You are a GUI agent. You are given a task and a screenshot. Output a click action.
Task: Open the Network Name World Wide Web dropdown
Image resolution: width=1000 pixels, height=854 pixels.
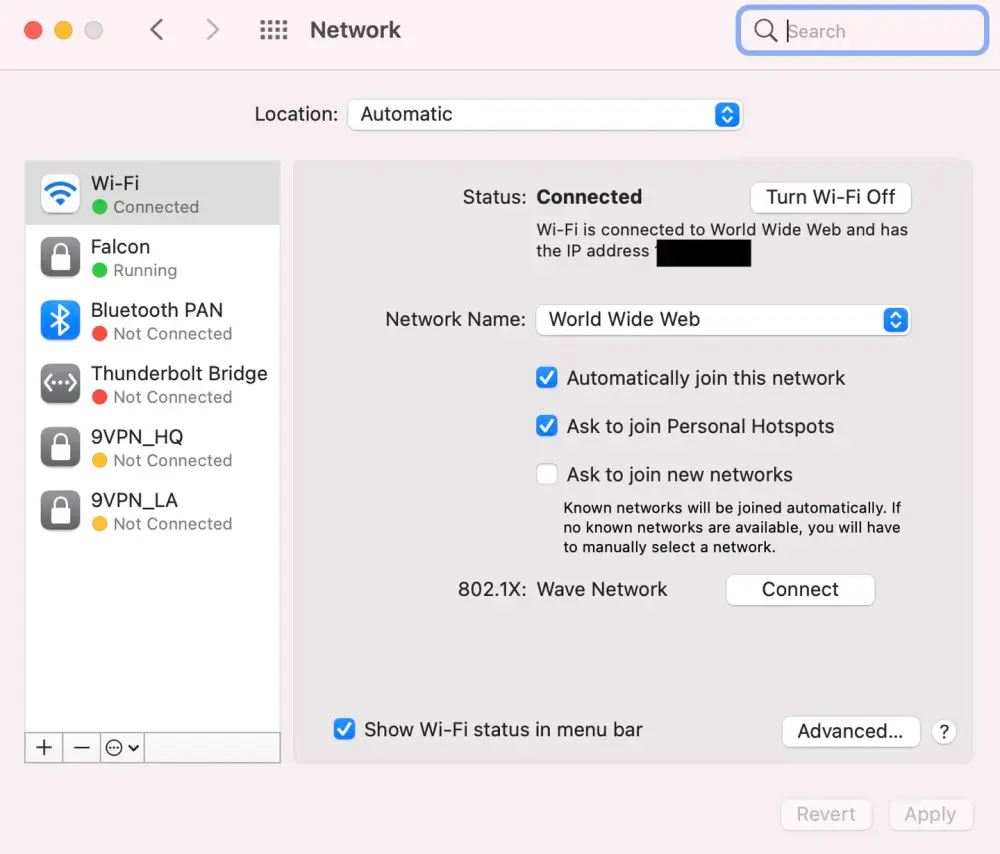click(x=723, y=320)
